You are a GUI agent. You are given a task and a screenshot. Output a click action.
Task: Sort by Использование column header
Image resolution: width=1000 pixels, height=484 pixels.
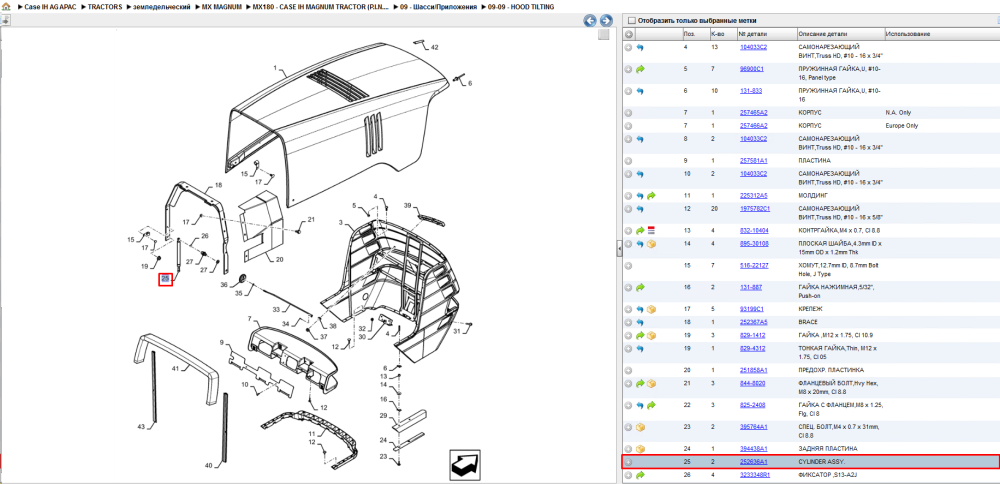click(941, 34)
